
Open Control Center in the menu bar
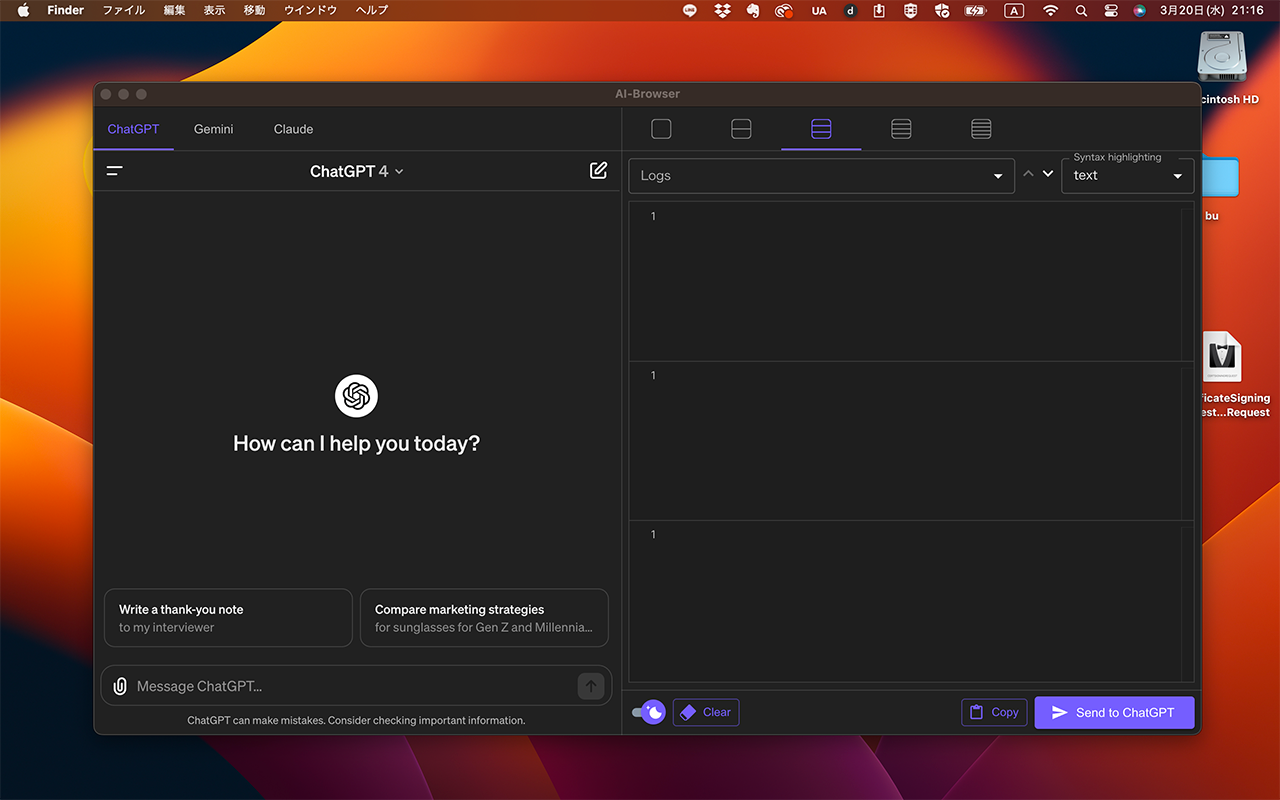point(1111,11)
